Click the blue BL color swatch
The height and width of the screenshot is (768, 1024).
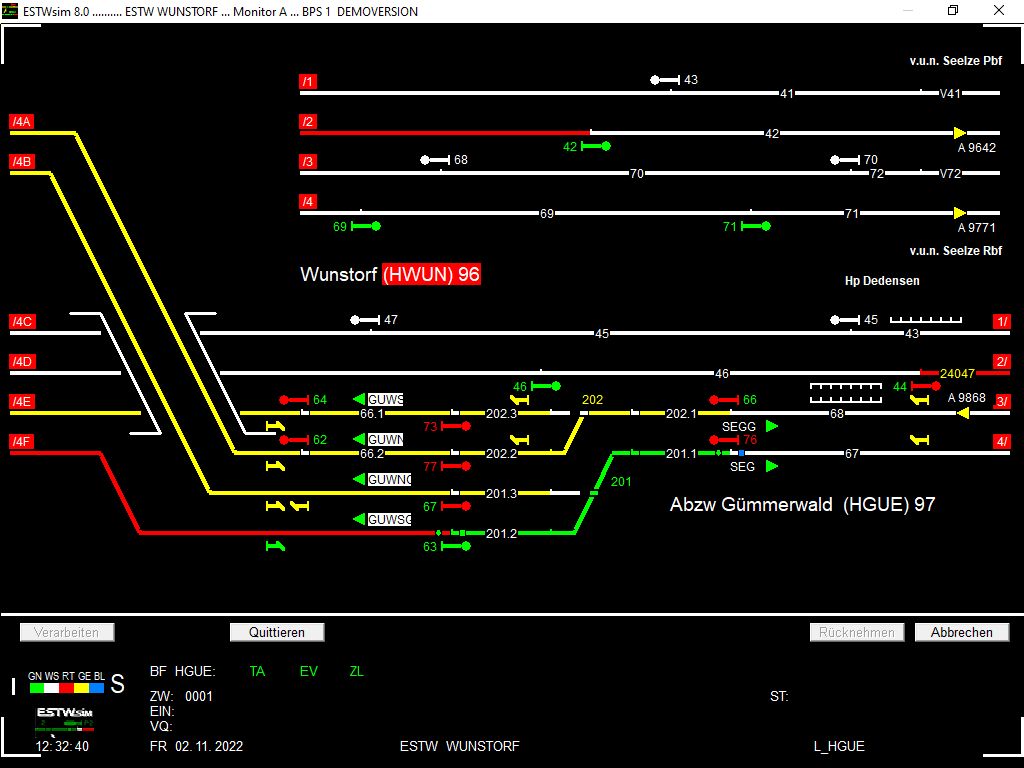[x=98, y=687]
